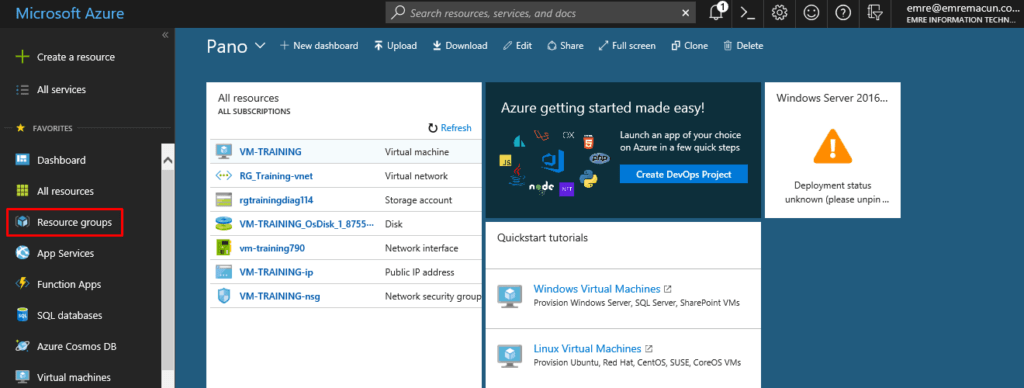Open the help question mark icon
The image size is (1024, 388).
(x=843, y=13)
